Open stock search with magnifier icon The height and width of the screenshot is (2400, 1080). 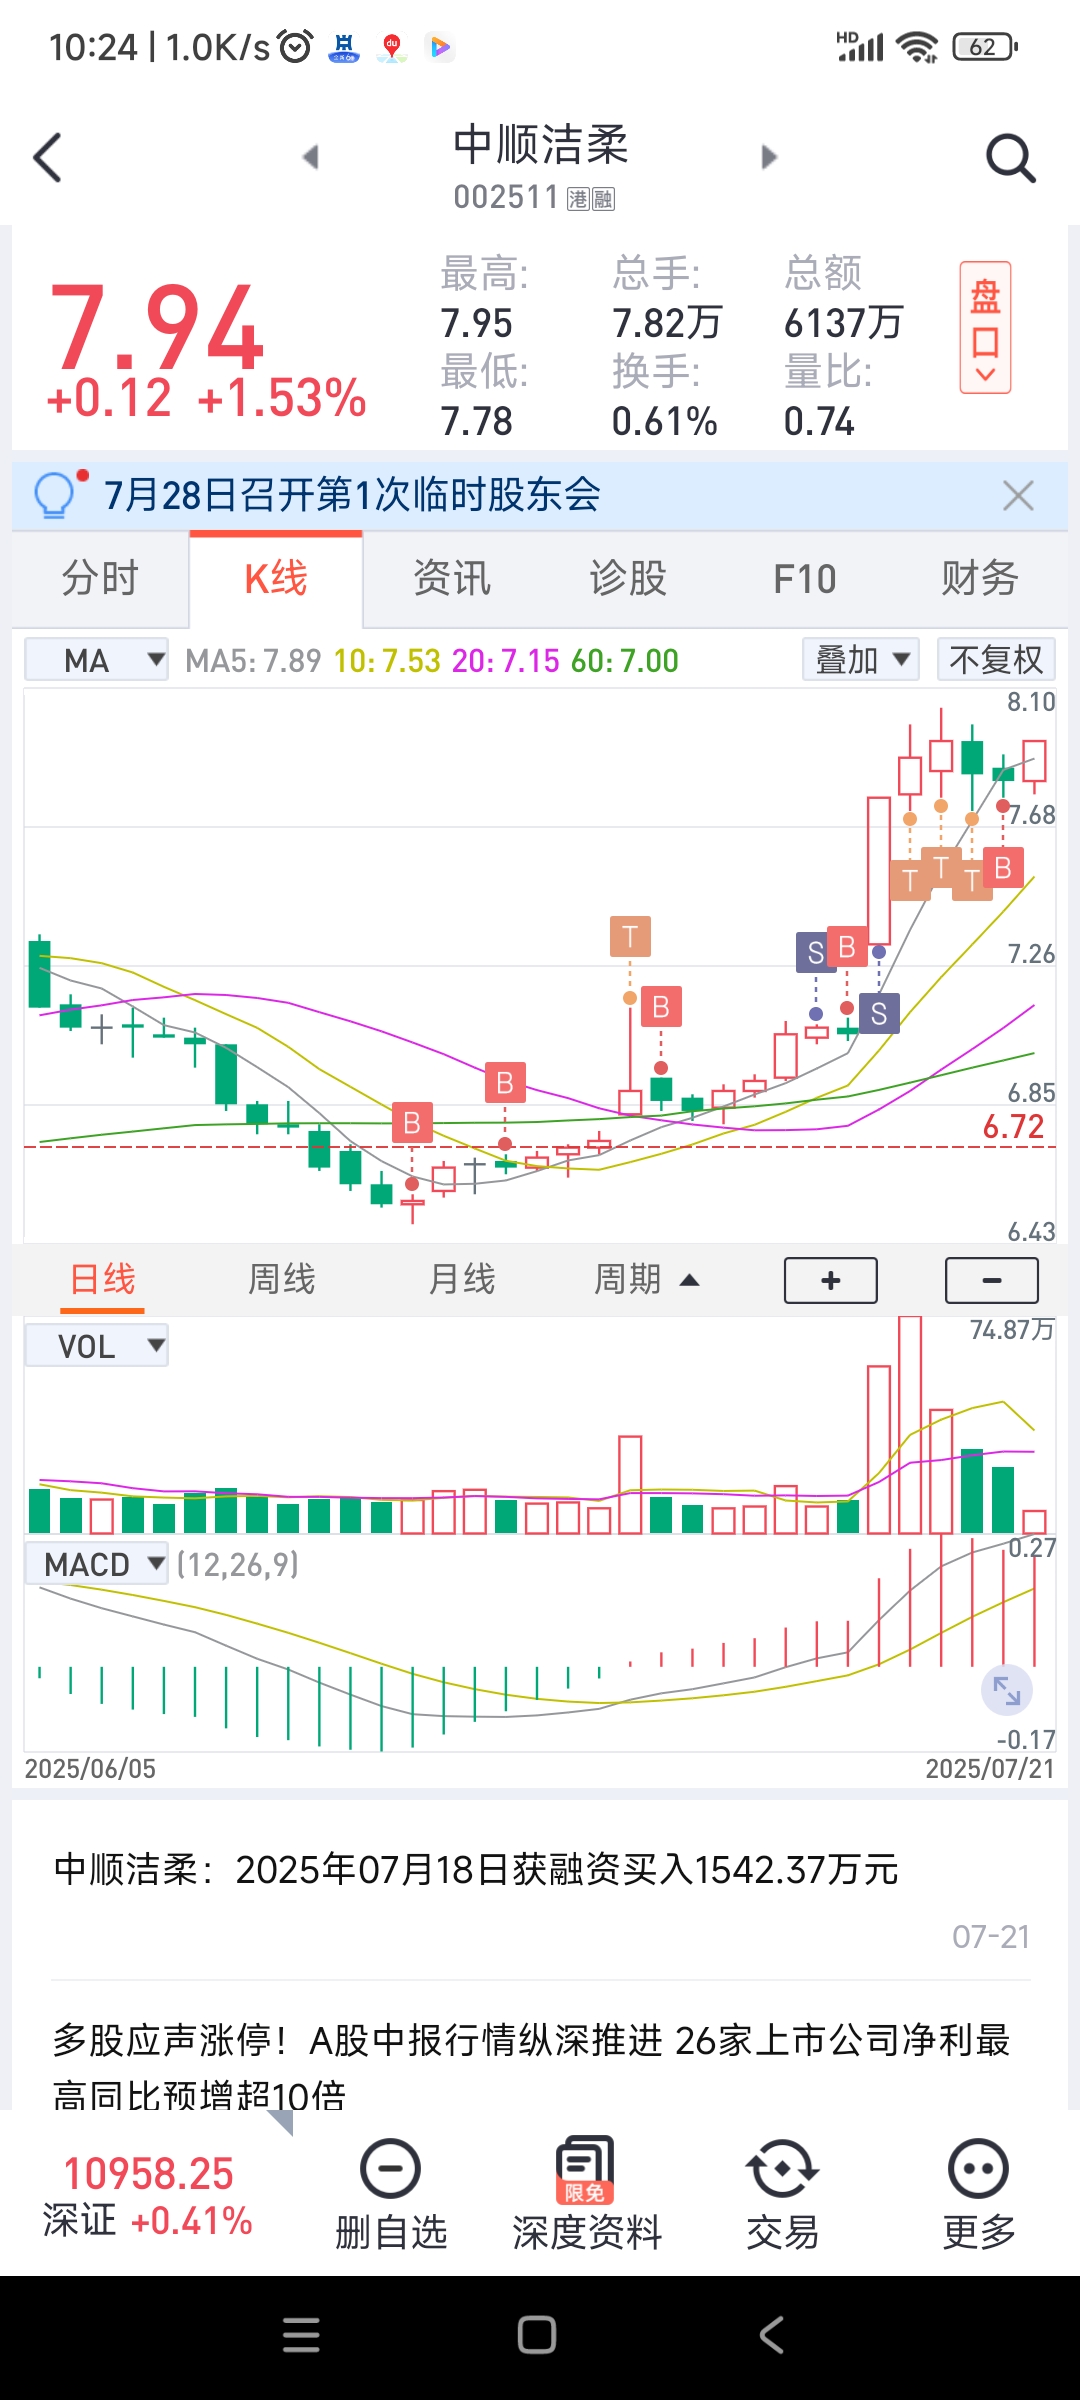coord(1010,158)
